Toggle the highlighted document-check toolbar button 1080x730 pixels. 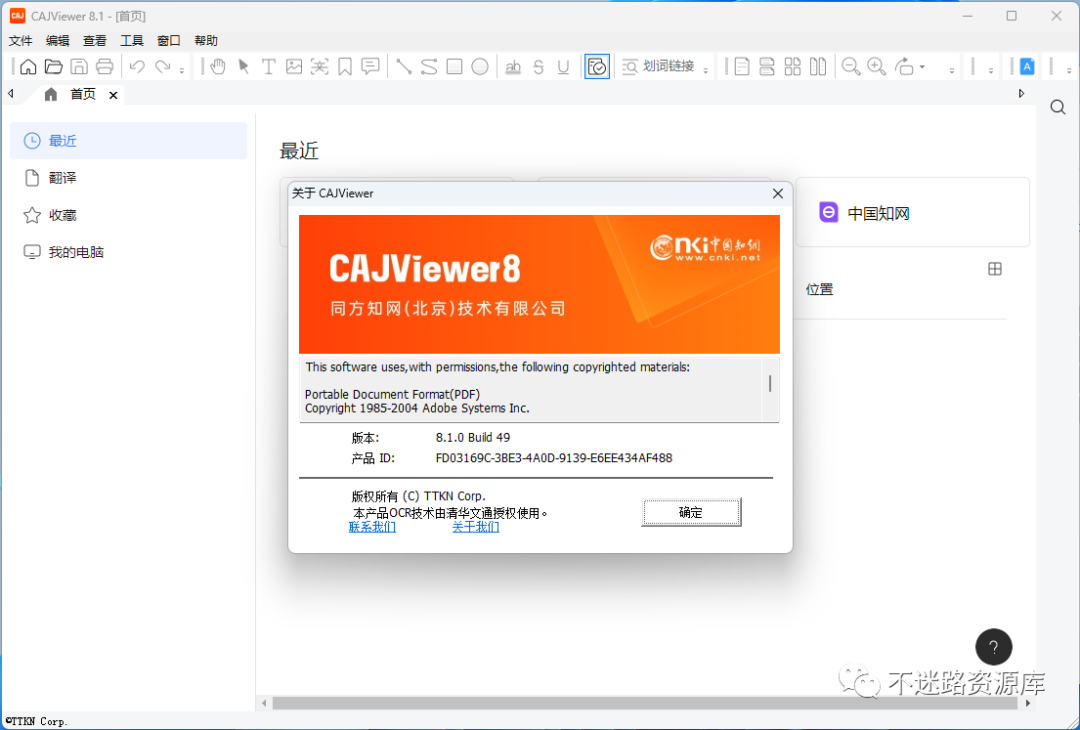(597, 67)
